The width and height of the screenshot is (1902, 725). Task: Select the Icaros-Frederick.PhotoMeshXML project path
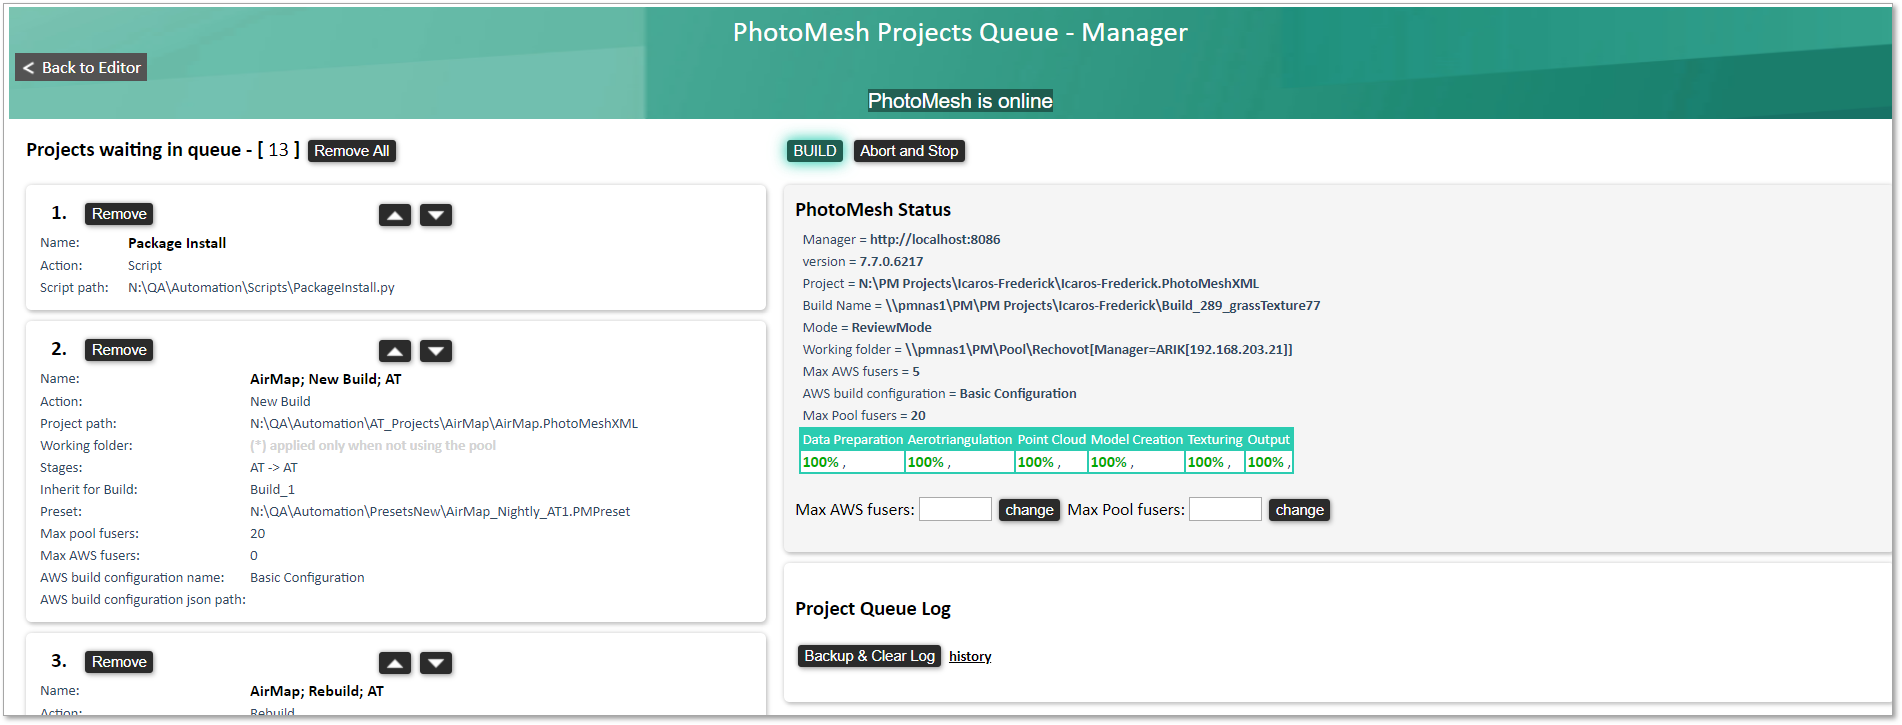click(1058, 283)
